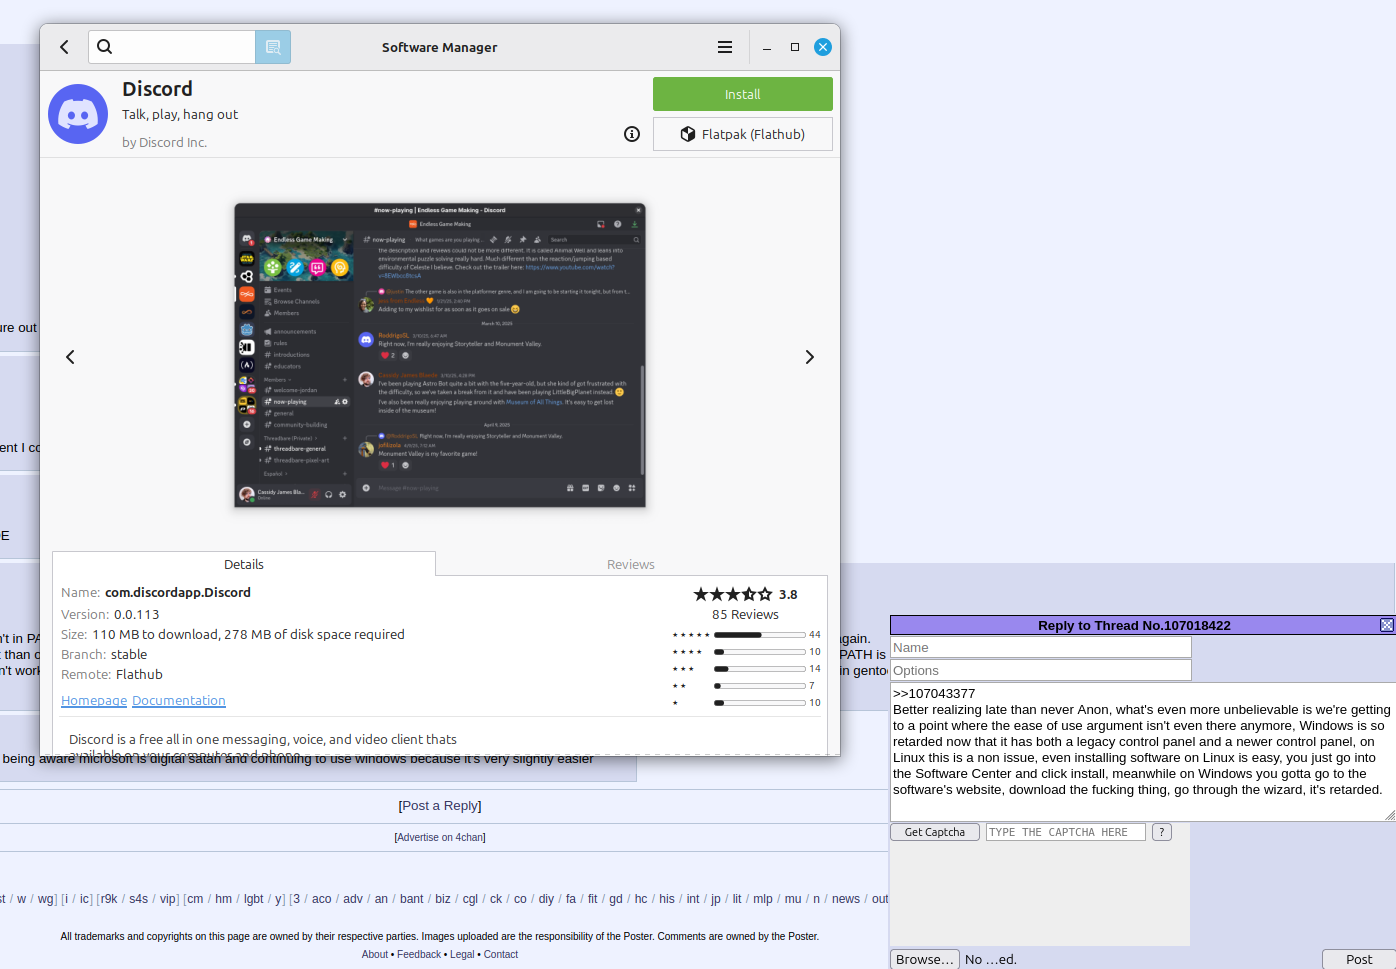
Task: Open the /hm/ board link
Action: [x=224, y=899]
